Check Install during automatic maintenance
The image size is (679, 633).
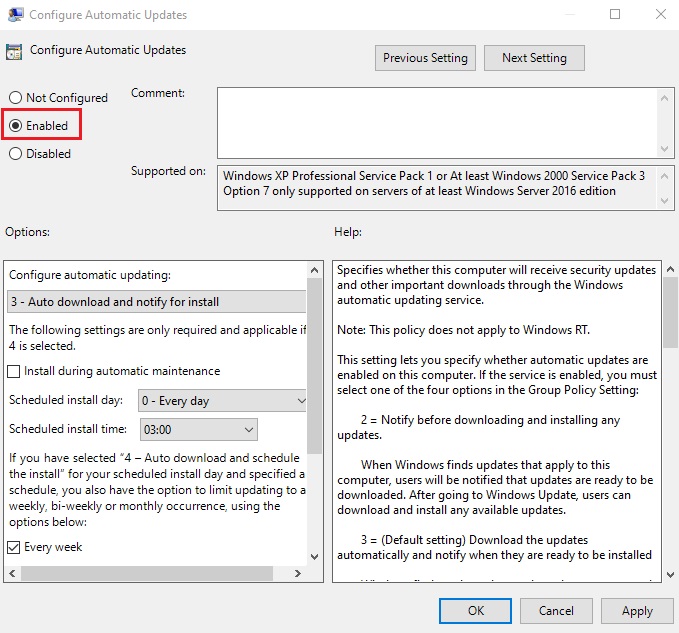click(x=15, y=371)
